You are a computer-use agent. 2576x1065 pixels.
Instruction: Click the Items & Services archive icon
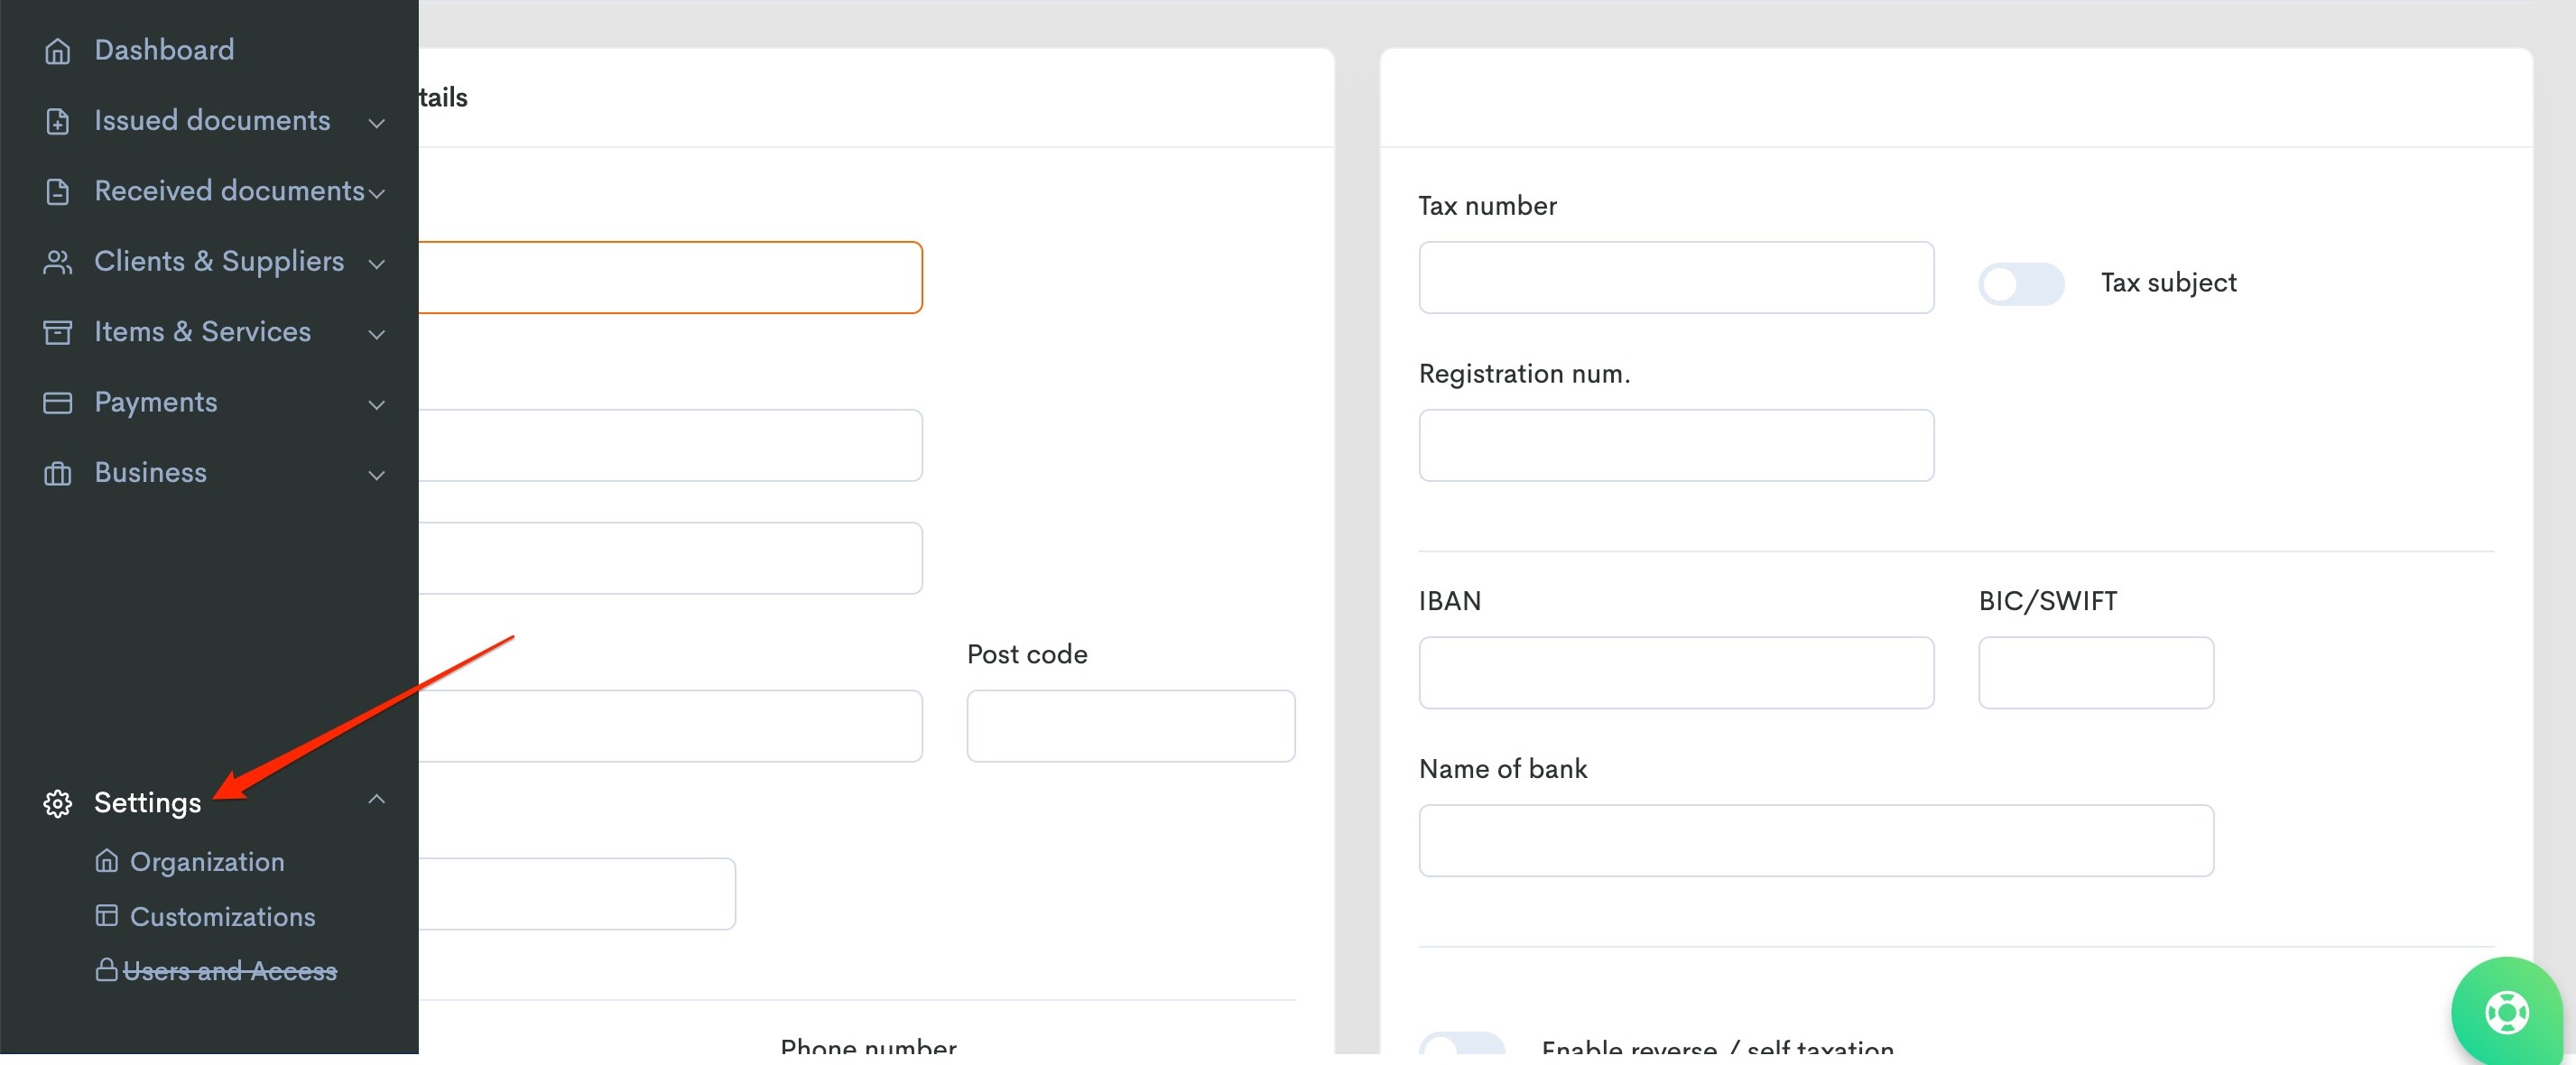(58, 332)
